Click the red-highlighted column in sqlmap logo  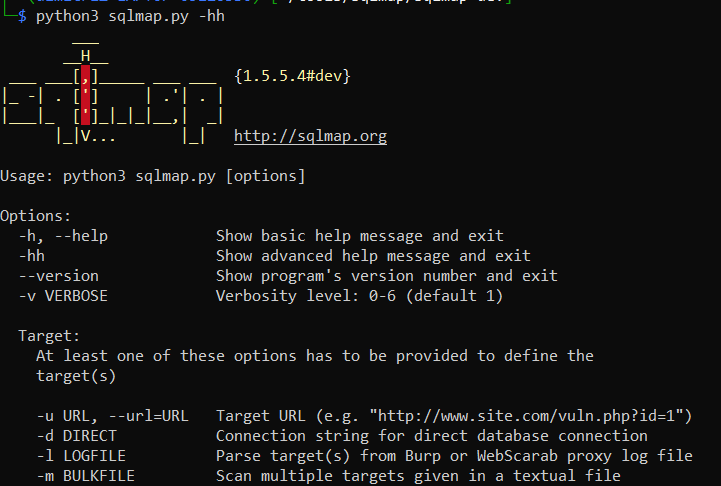[x=86, y=95]
